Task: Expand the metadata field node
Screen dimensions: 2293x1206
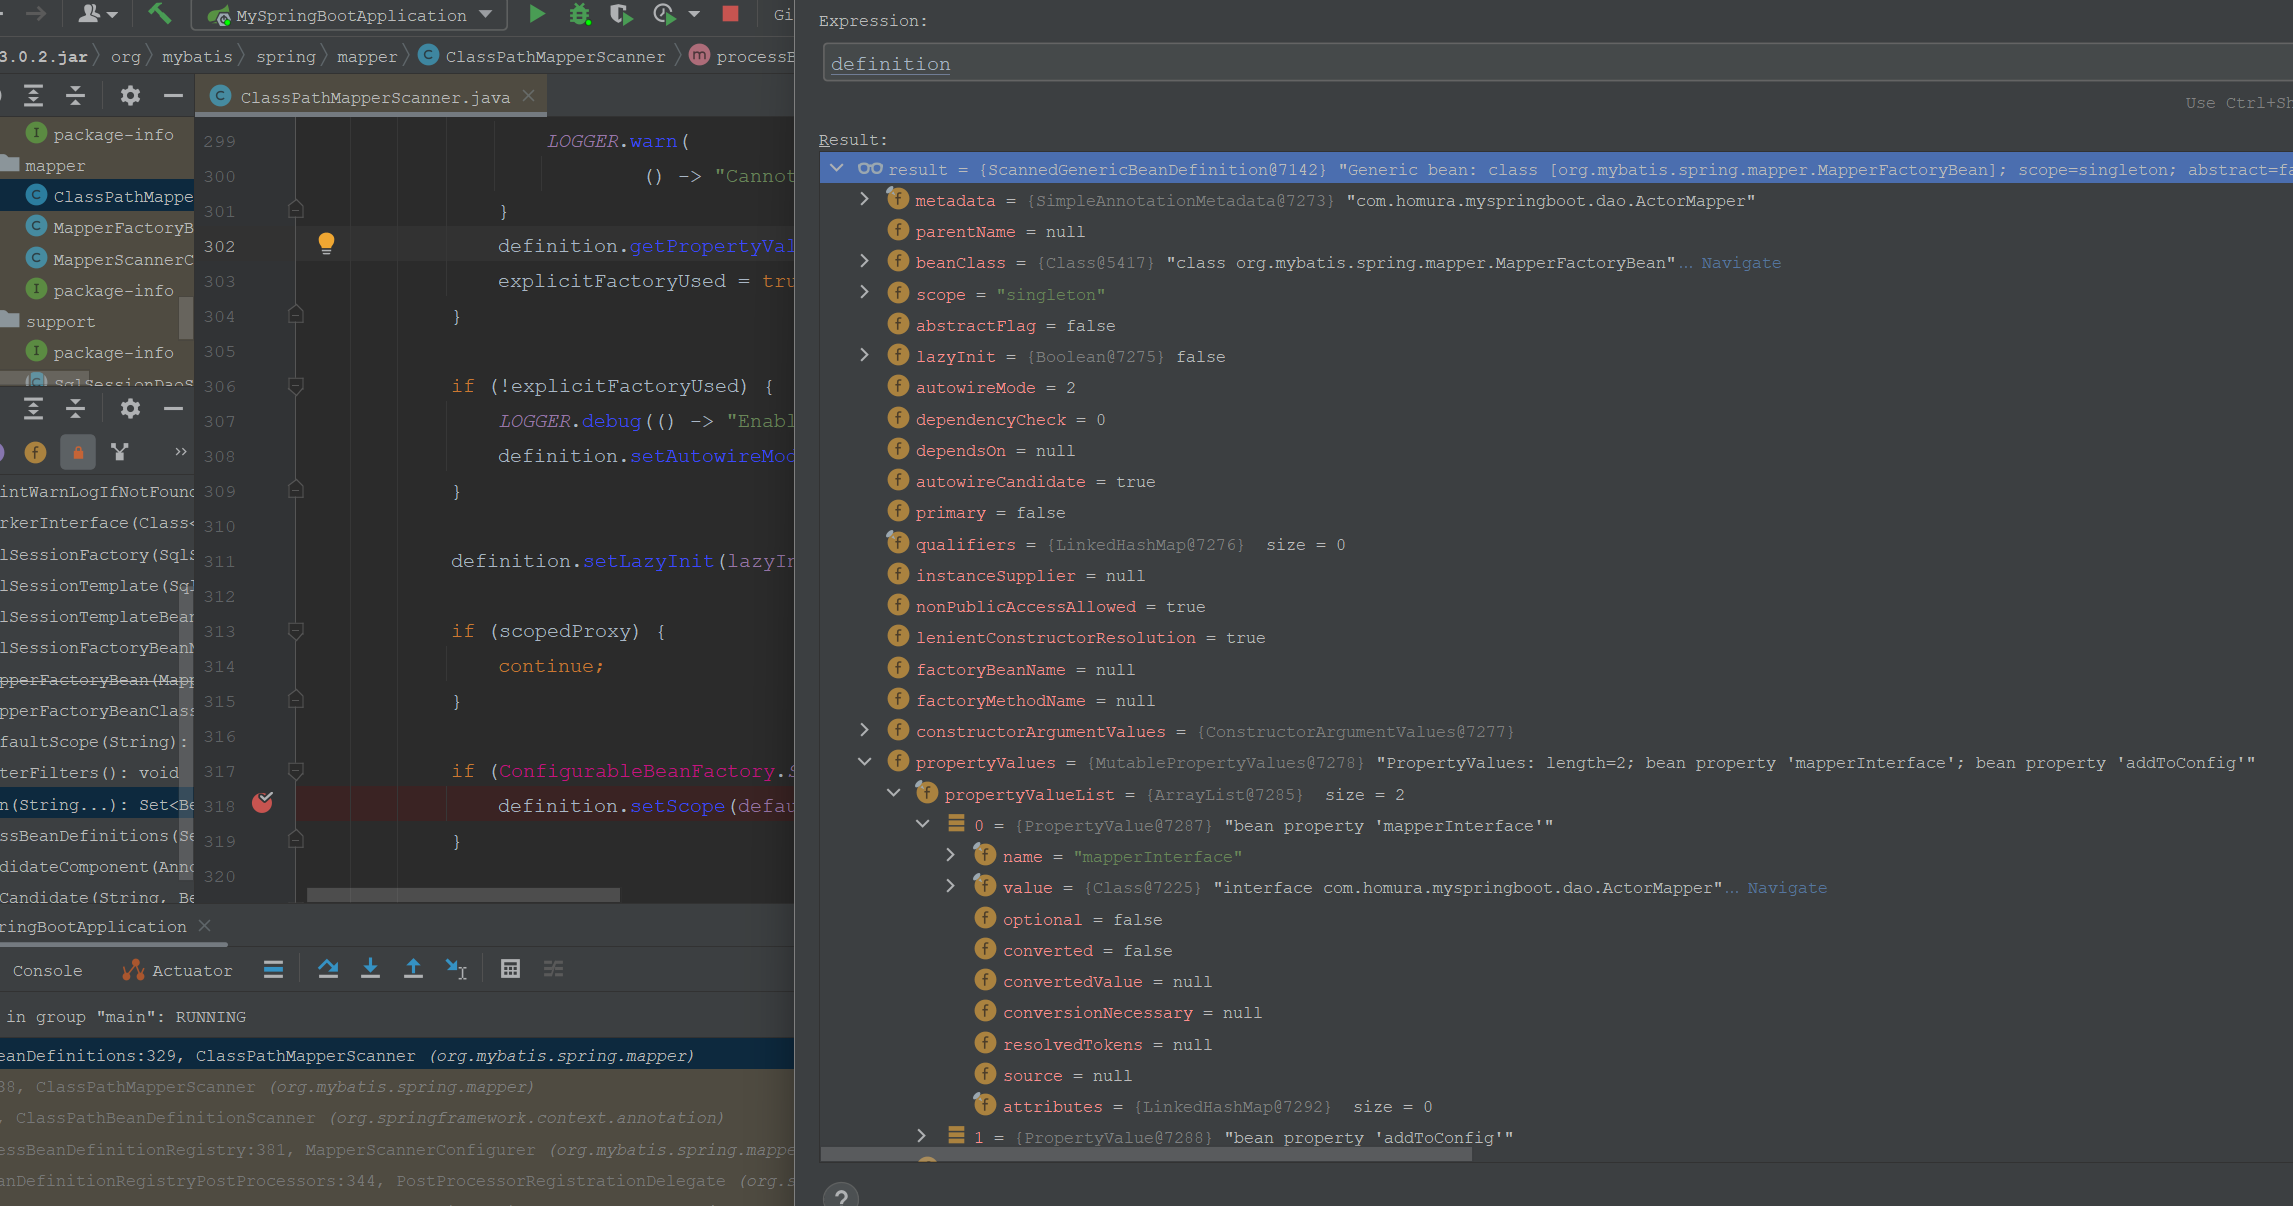Action: pos(865,200)
